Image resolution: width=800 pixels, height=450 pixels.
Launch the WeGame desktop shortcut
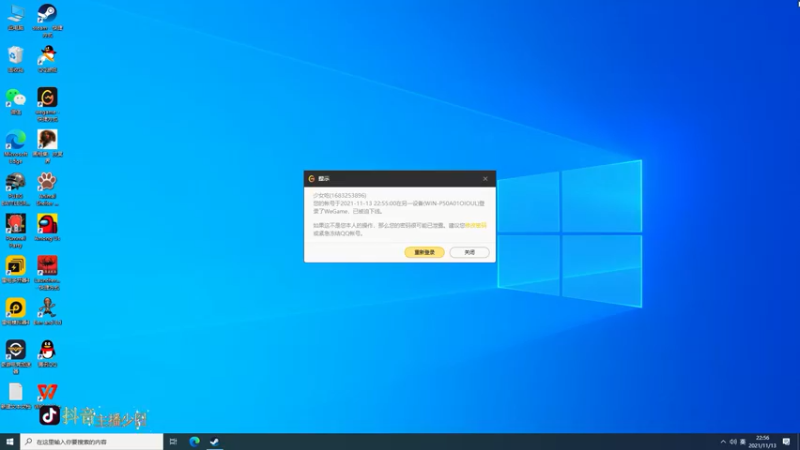point(47,104)
